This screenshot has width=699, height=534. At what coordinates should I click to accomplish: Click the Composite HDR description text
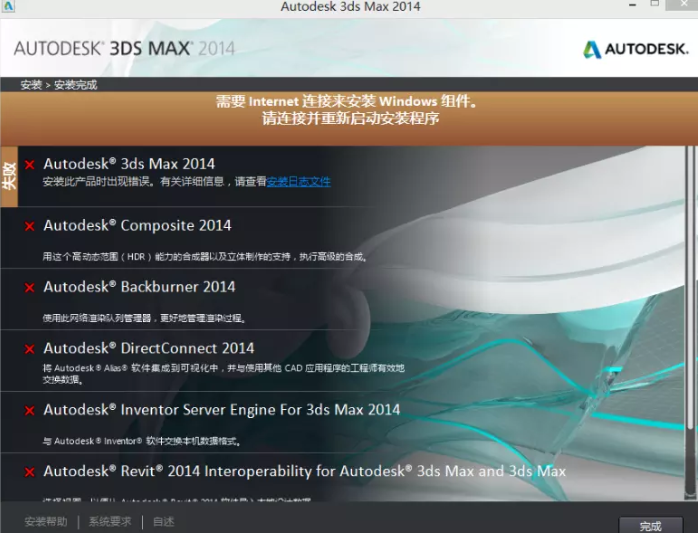click(205, 257)
